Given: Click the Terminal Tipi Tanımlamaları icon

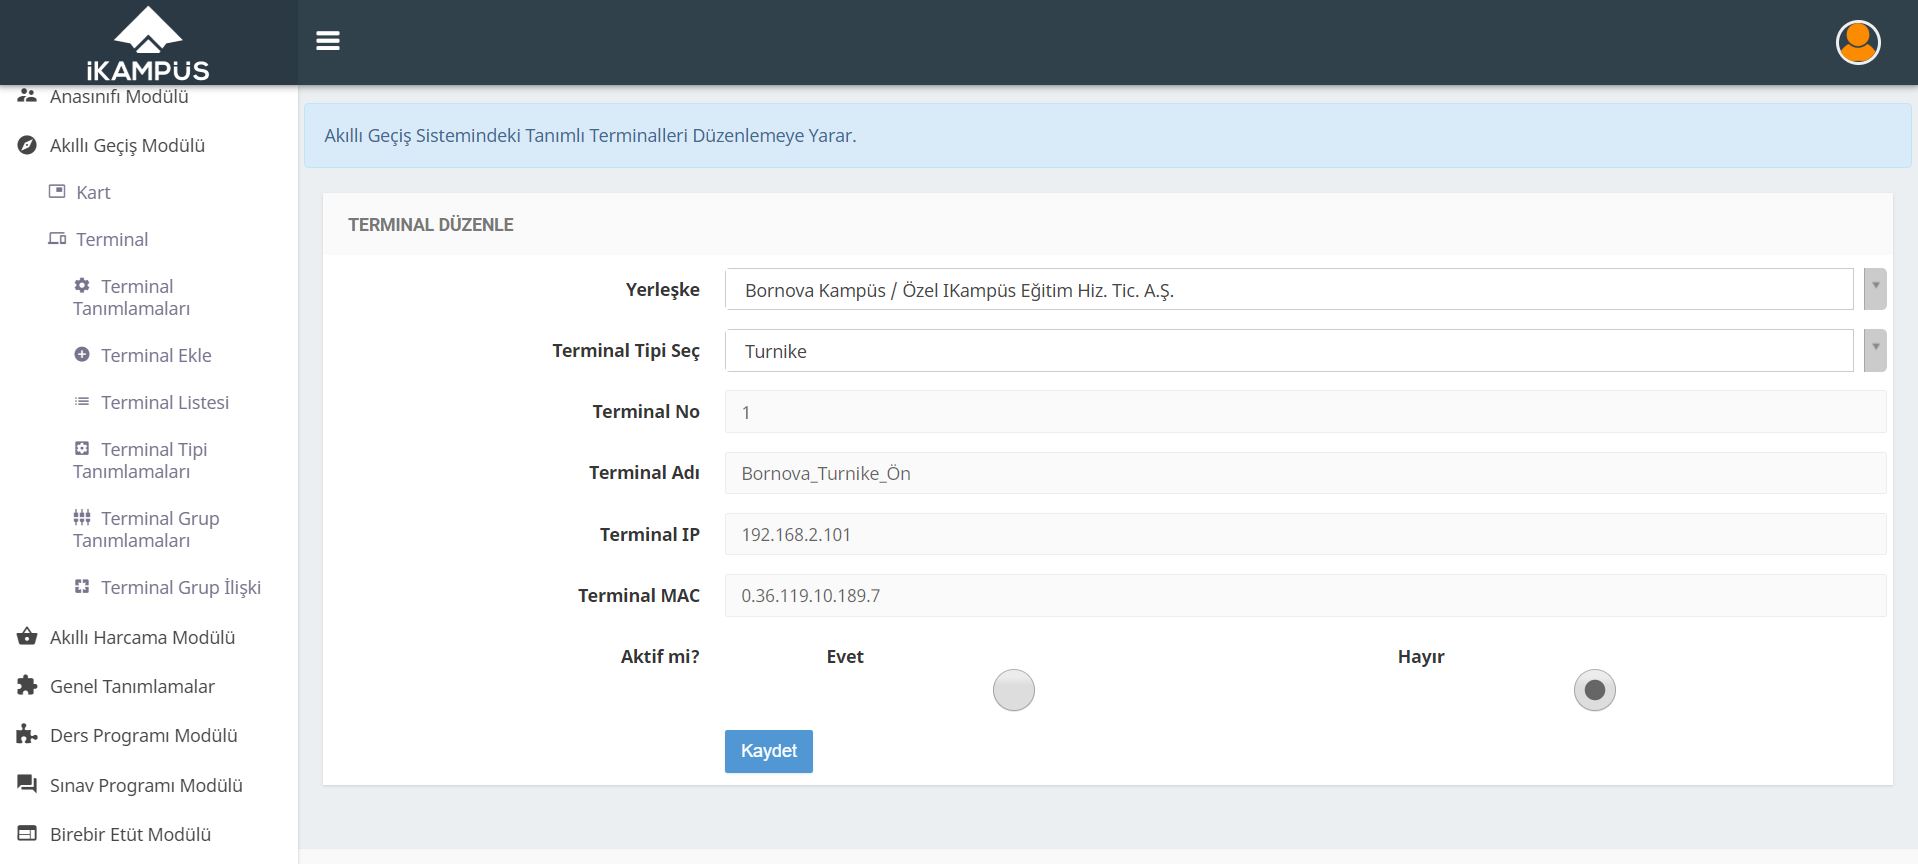Looking at the screenshot, I should [82, 448].
